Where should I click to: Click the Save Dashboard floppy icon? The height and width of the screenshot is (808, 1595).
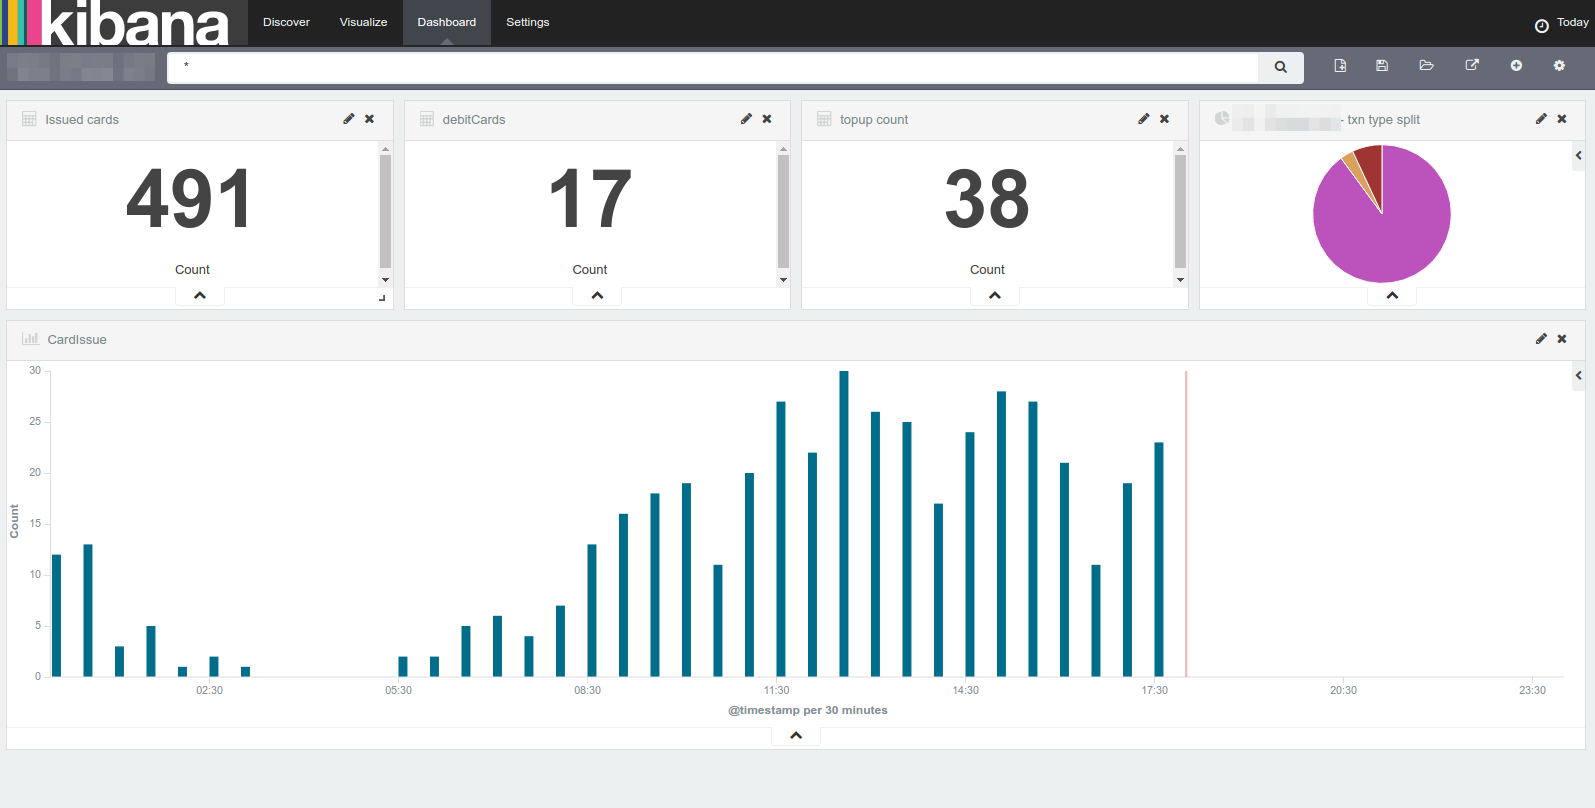pos(1382,66)
